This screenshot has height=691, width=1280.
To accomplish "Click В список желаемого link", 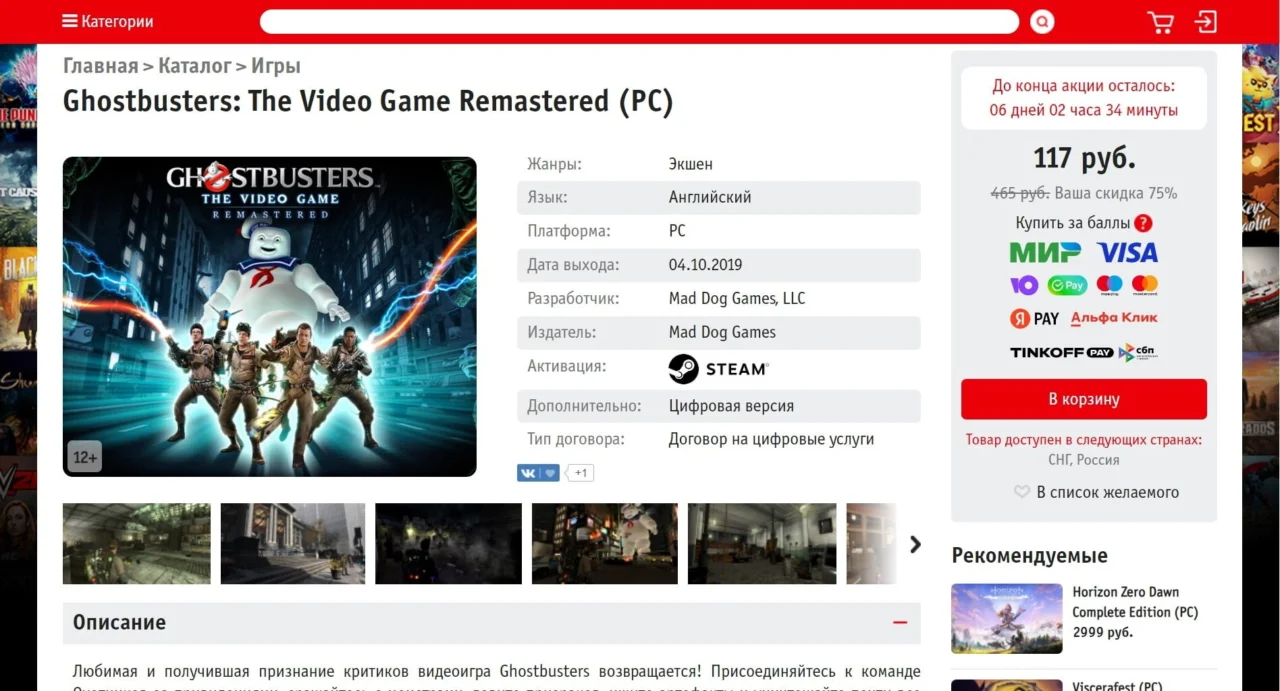I will tap(1107, 492).
